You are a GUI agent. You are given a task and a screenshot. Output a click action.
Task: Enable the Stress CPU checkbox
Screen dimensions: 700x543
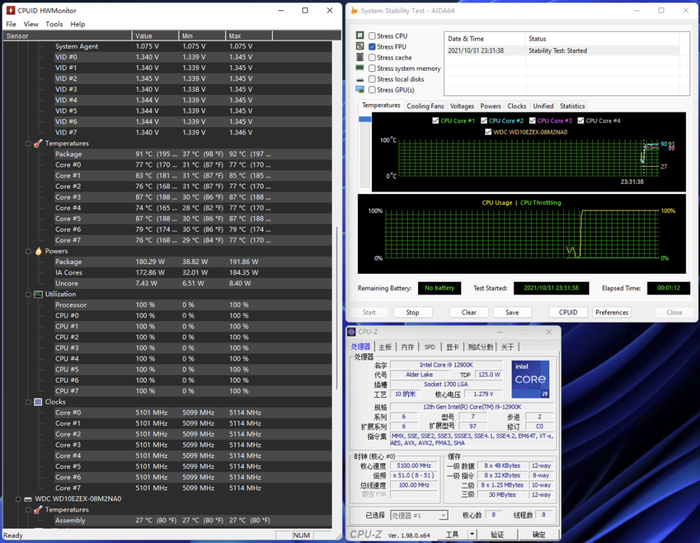[372, 36]
